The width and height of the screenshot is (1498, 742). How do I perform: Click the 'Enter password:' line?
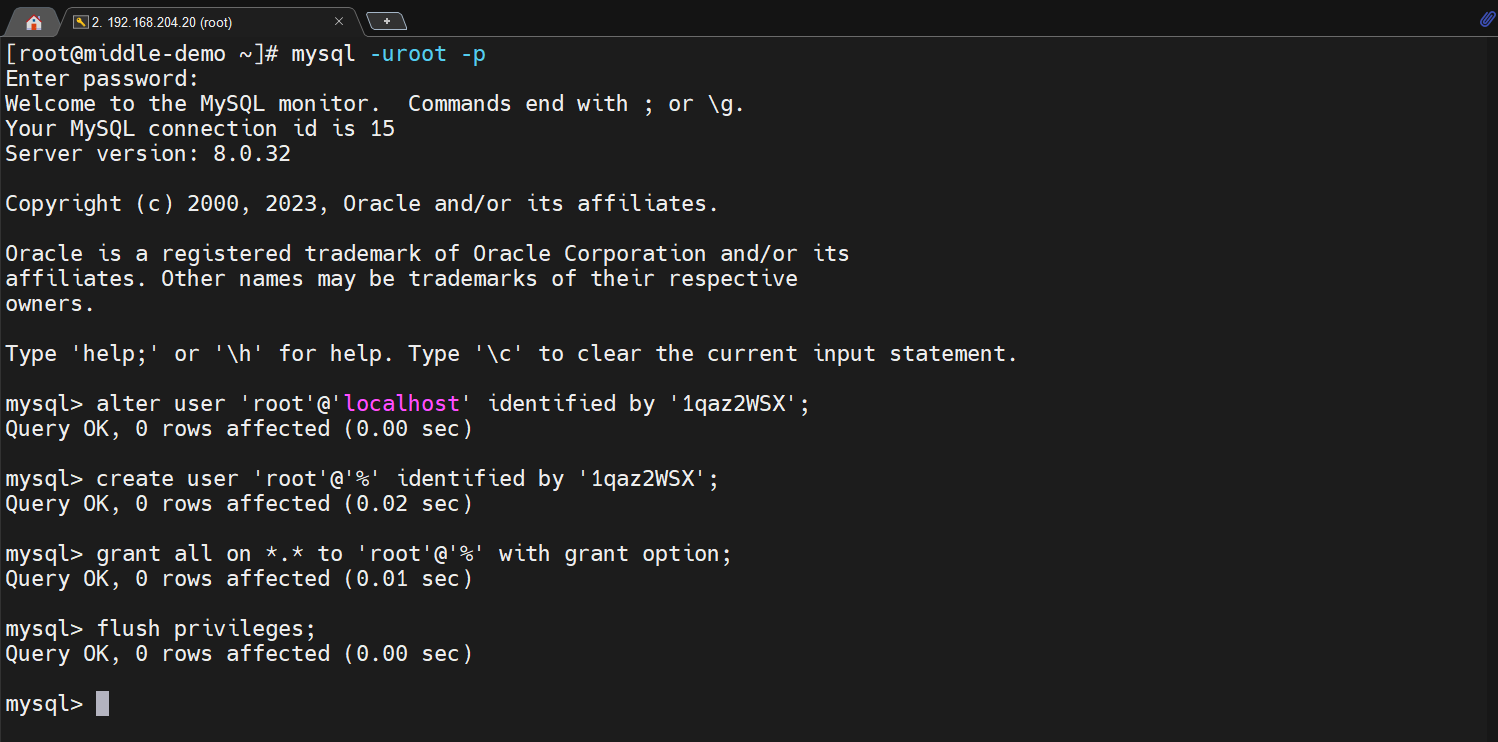(x=103, y=79)
